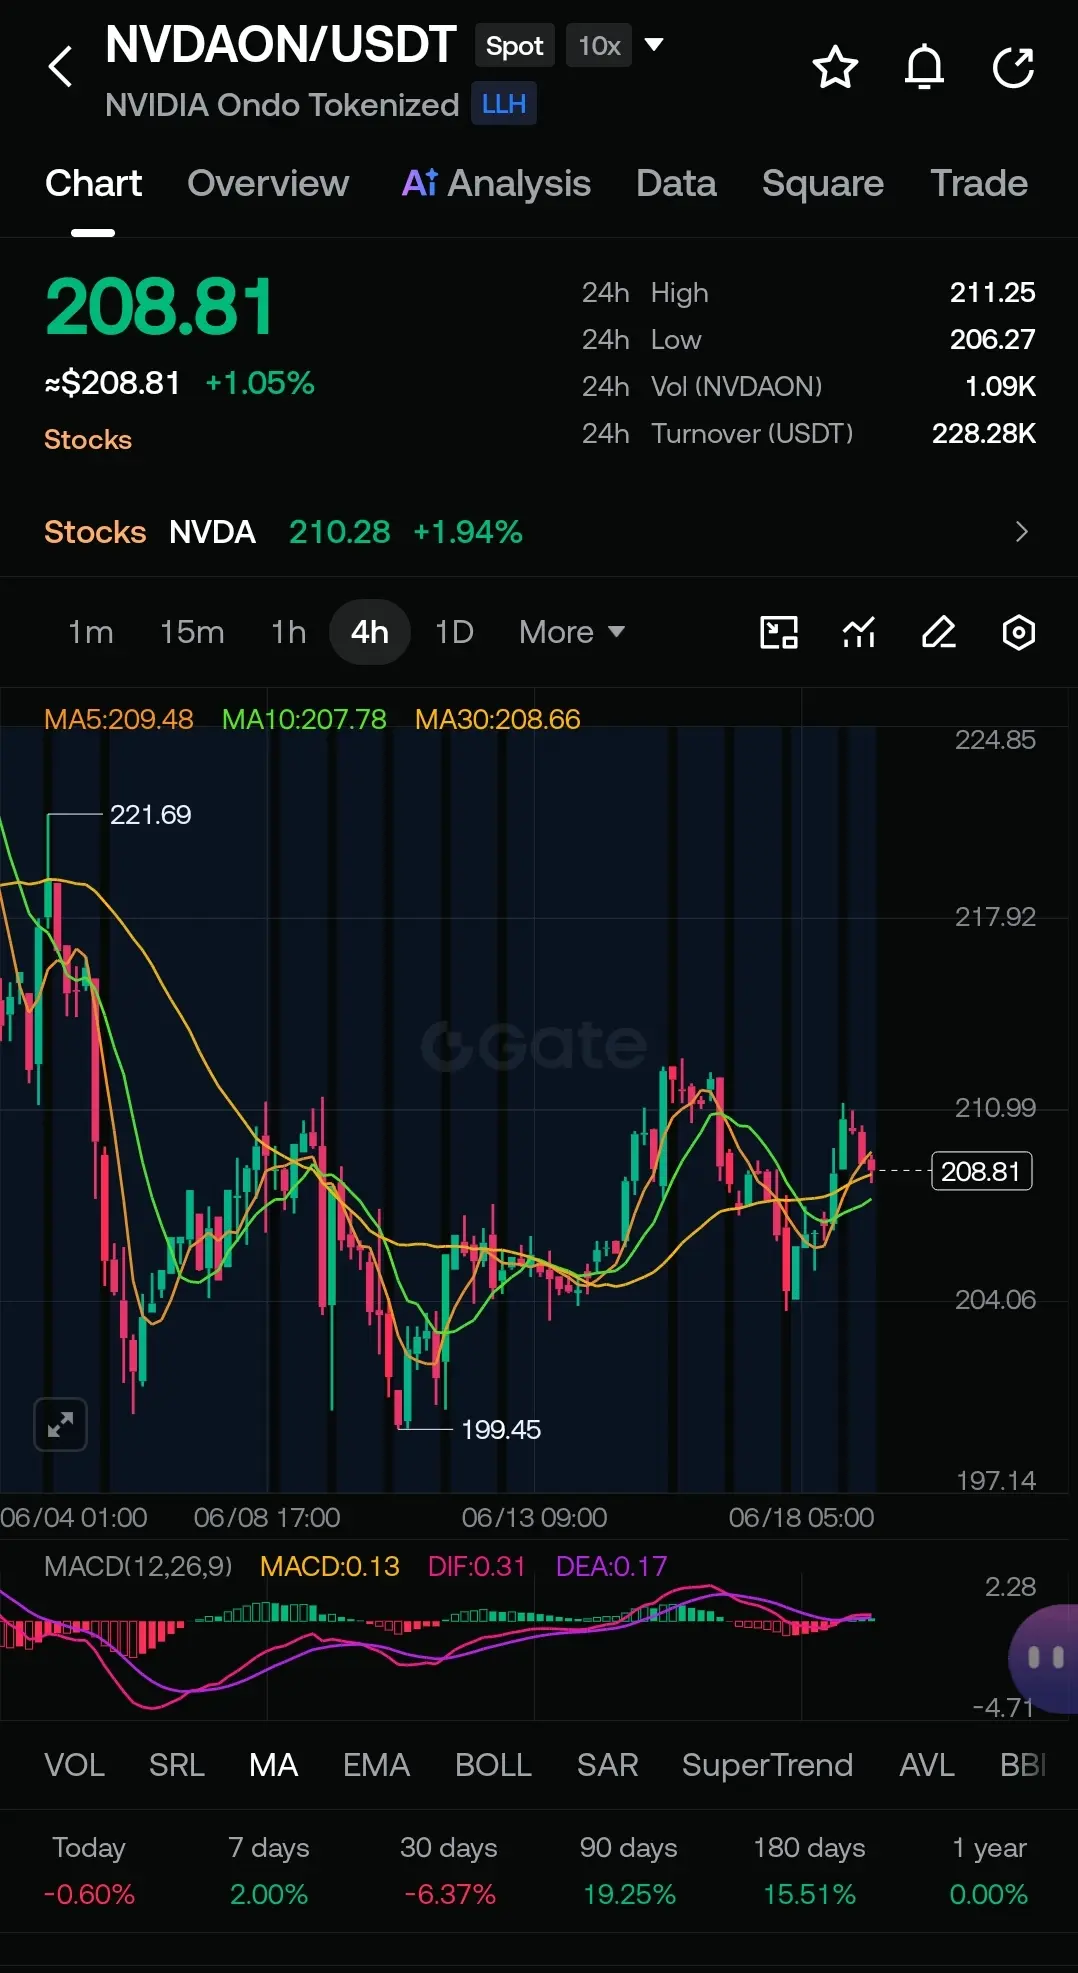This screenshot has width=1078, height=1973.
Task: Tap the NVDAON/USDT pair title
Action: (x=281, y=45)
